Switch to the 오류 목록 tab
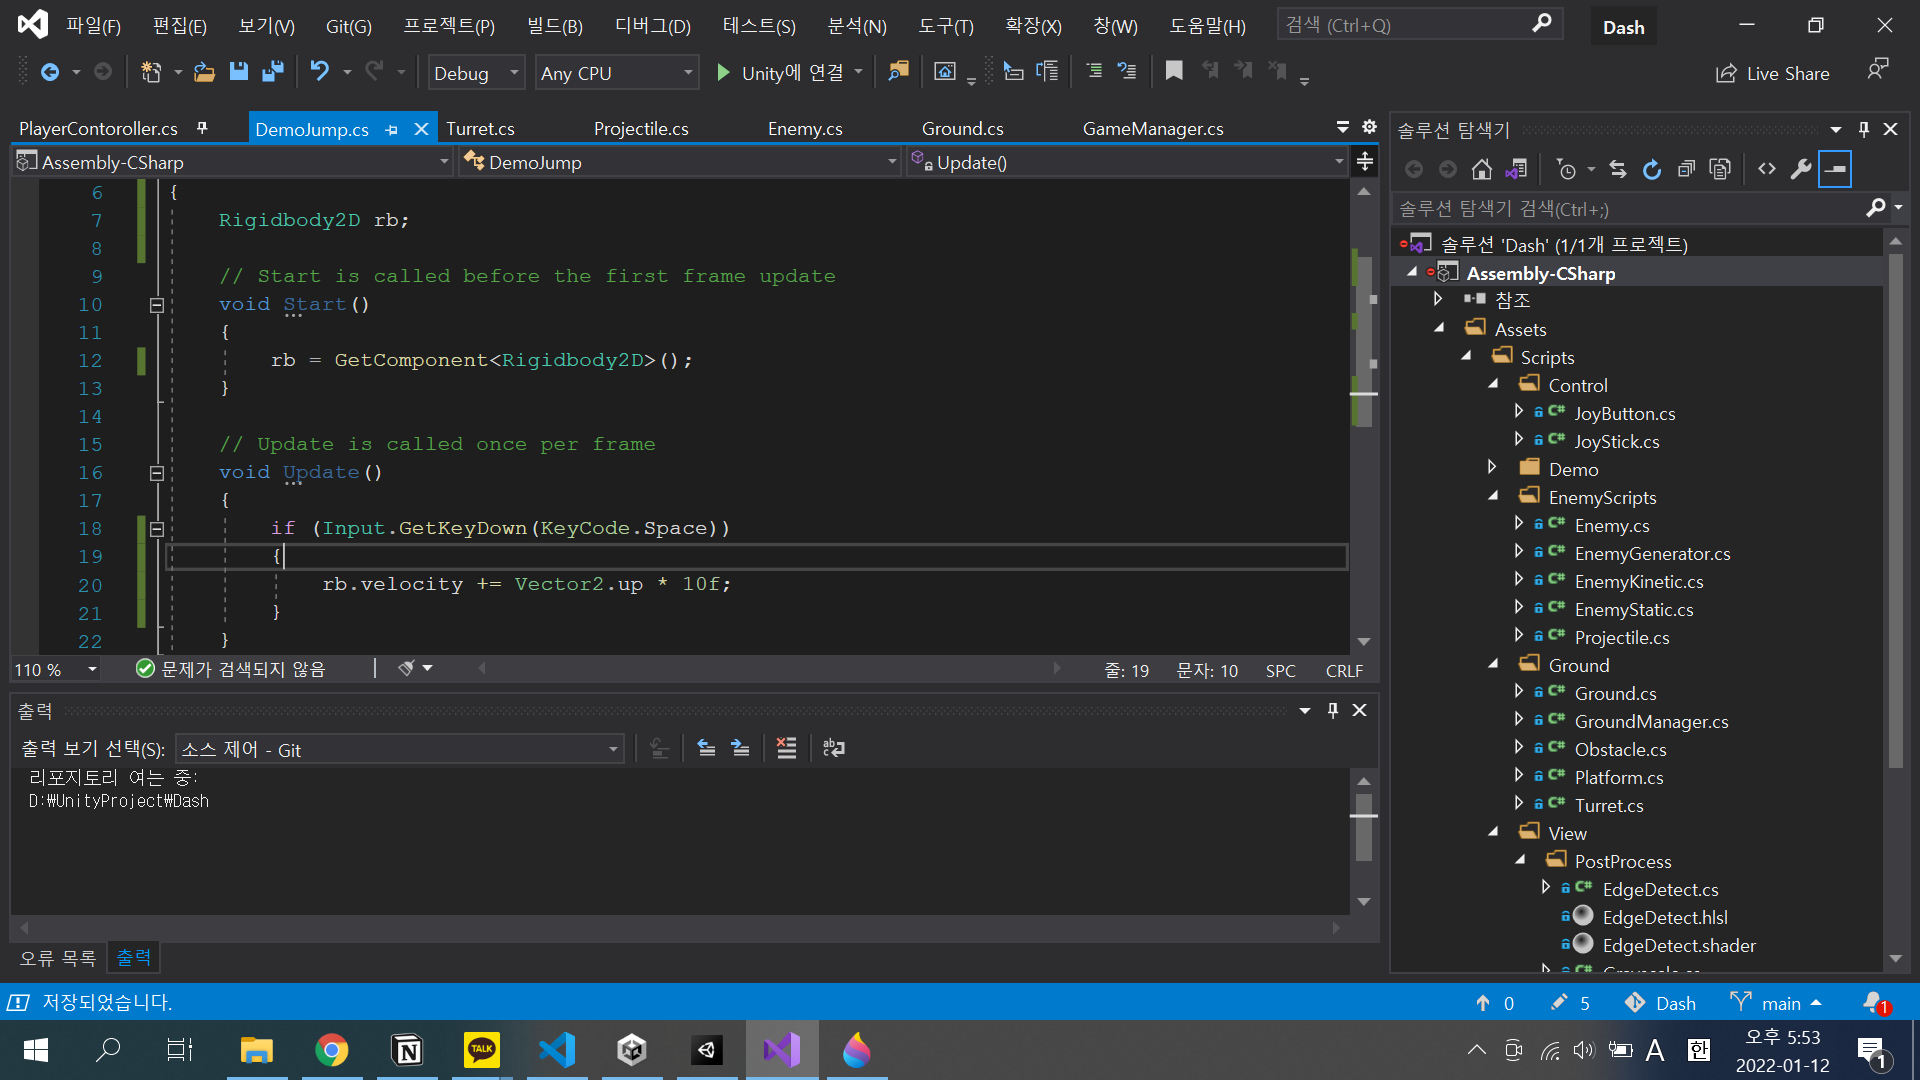This screenshot has width=1920, height=1080. [x=58, y=958]
